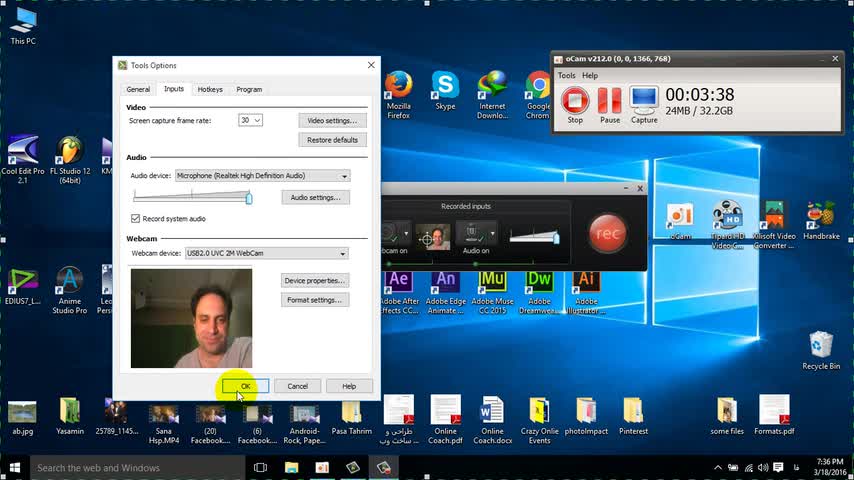
Task: Select the Adobe Edge Animate icon
Action: tap(446, 292)
